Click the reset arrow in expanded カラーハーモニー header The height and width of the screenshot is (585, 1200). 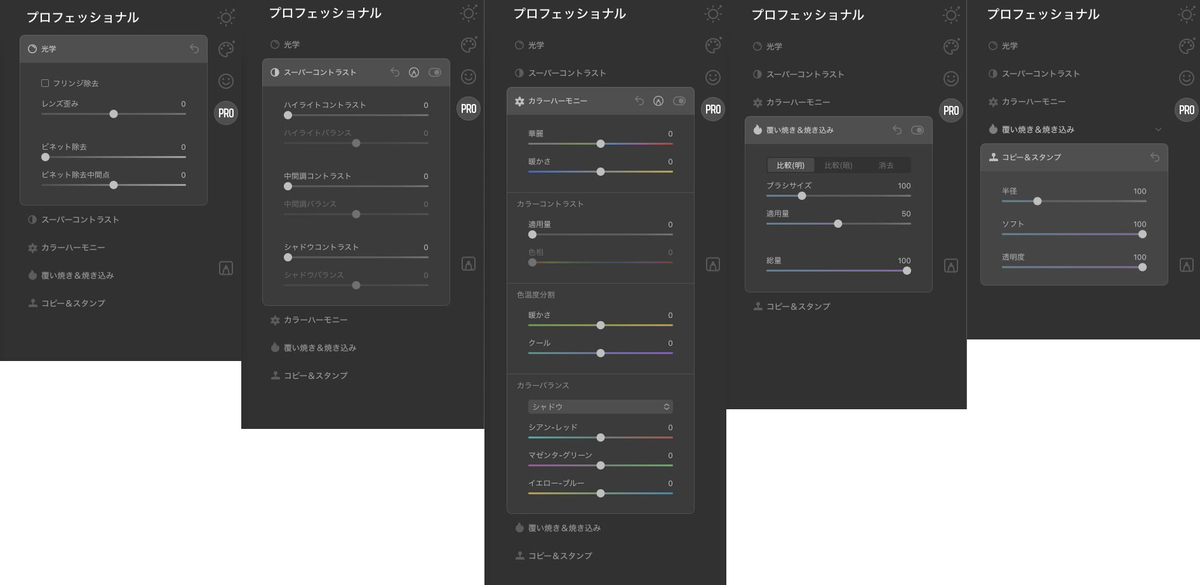pyautogui.click(x=639, y=101)
